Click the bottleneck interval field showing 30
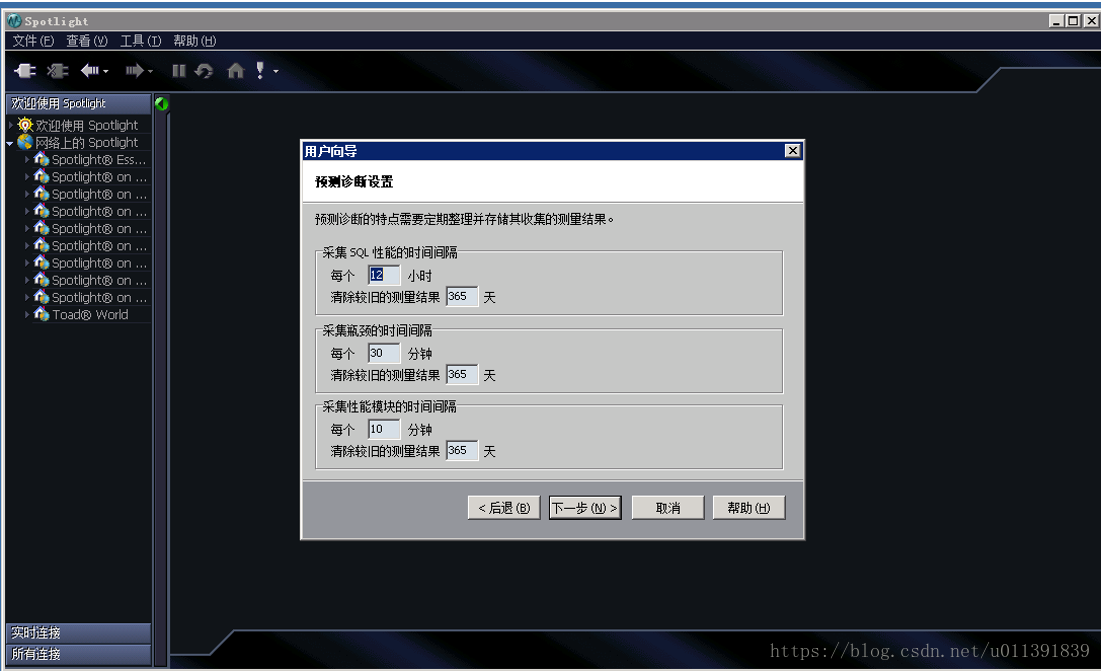The width and height of the screenshot is (1101, 671). (384, 353)
